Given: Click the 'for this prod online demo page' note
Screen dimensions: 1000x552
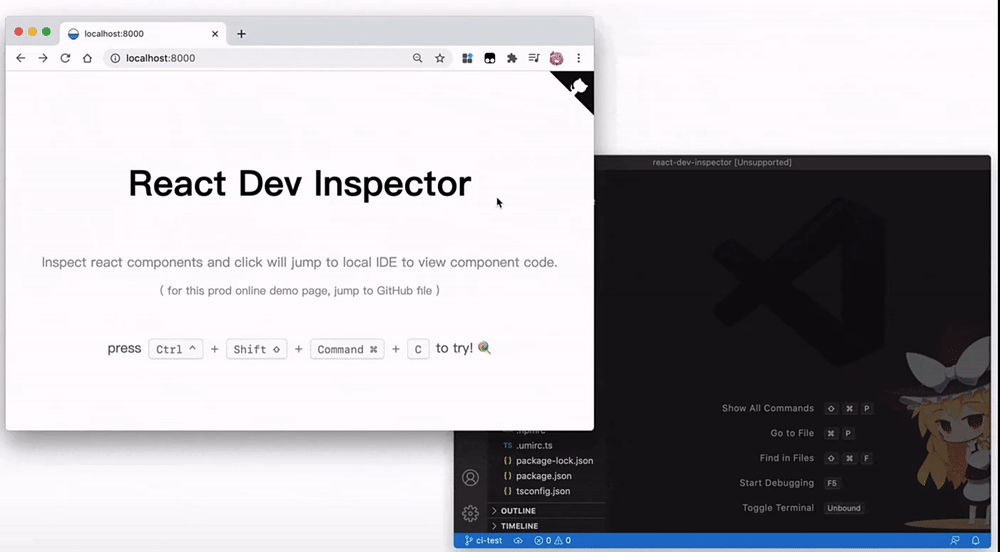Looking at the screenshot, I should [299, 291].
